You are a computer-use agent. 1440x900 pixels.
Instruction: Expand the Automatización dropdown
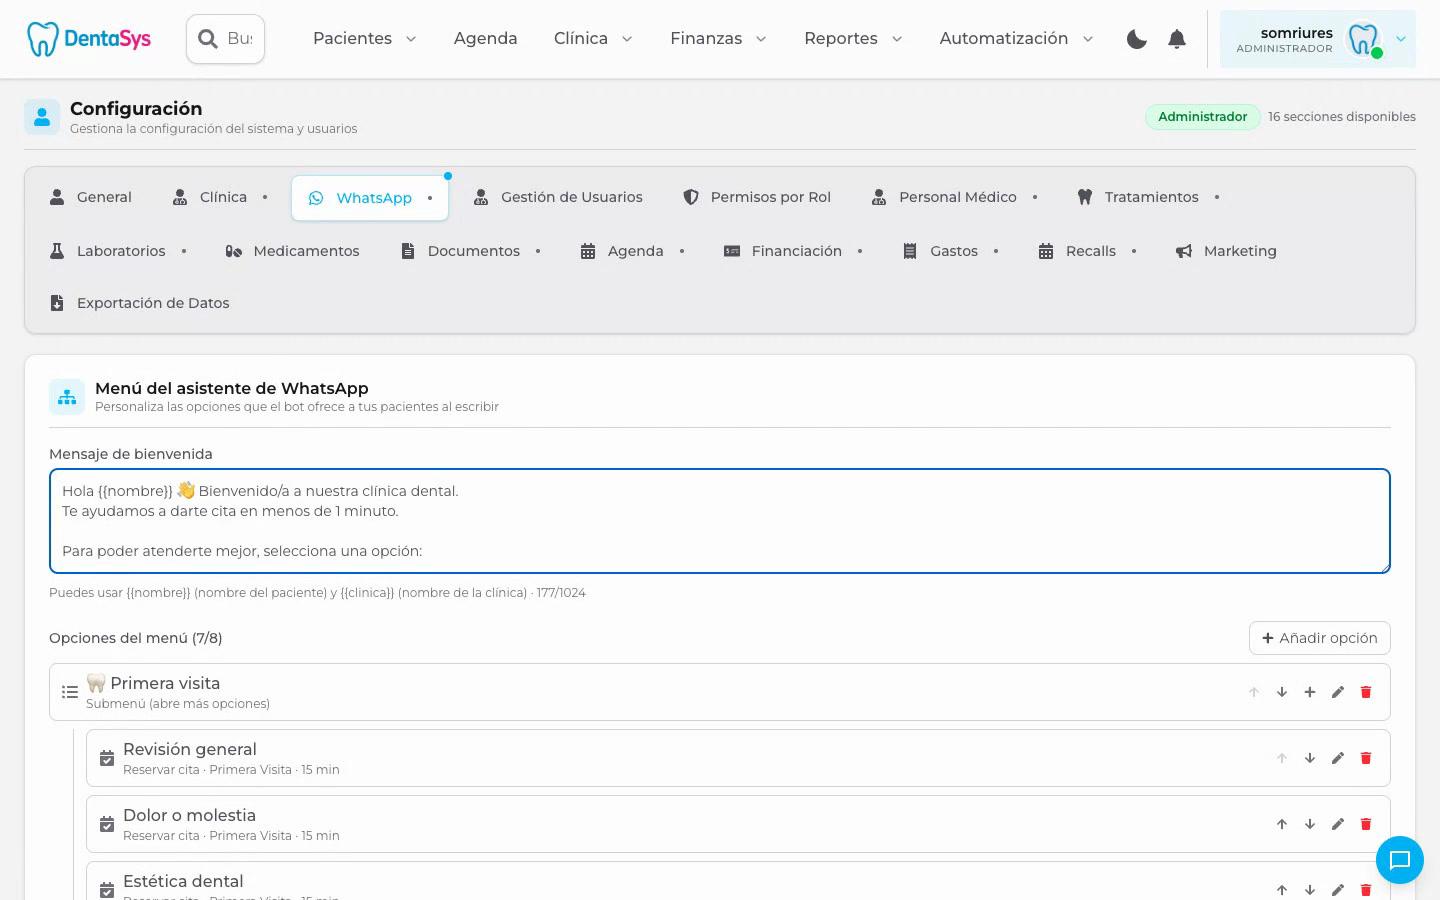[x=1016, y=39]
